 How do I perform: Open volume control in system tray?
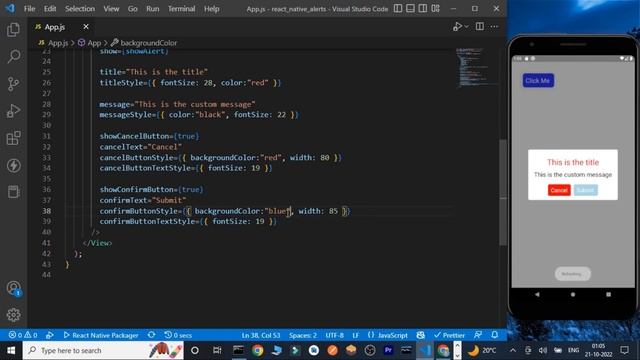coord(542,350)
